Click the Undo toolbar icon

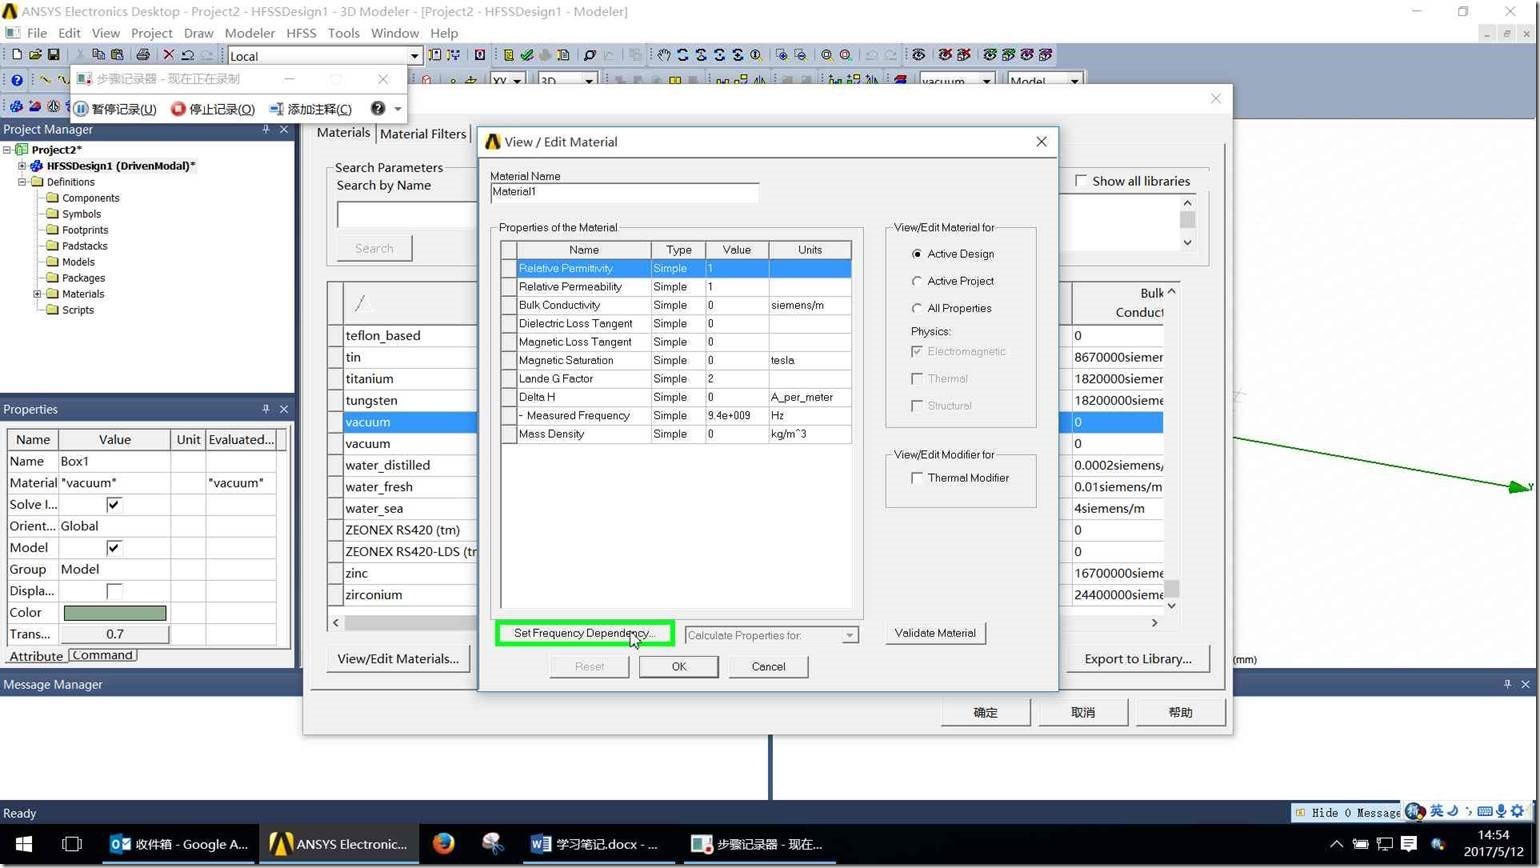click(187, 55)
